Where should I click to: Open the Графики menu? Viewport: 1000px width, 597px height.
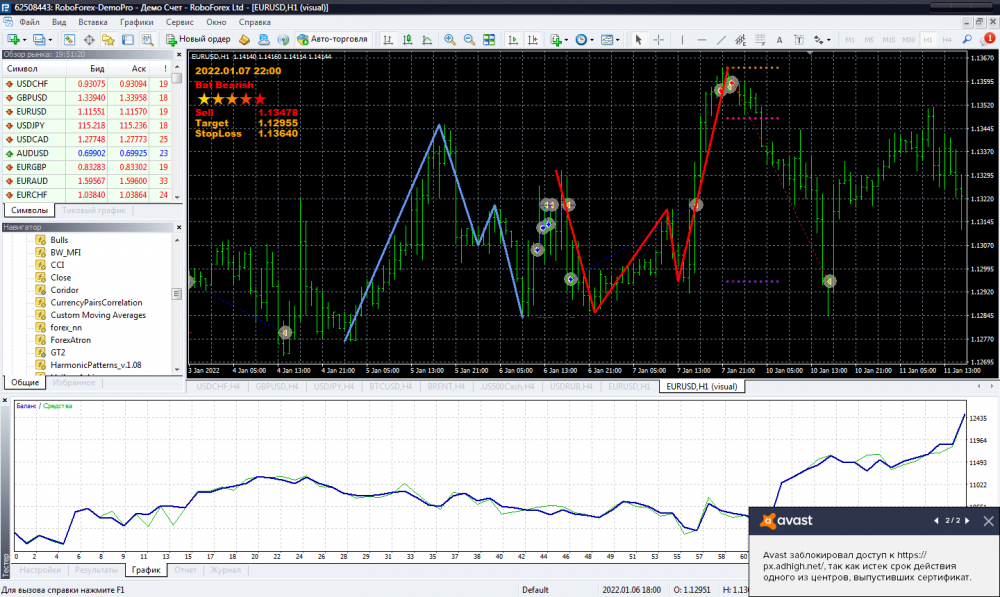[136, 22]
